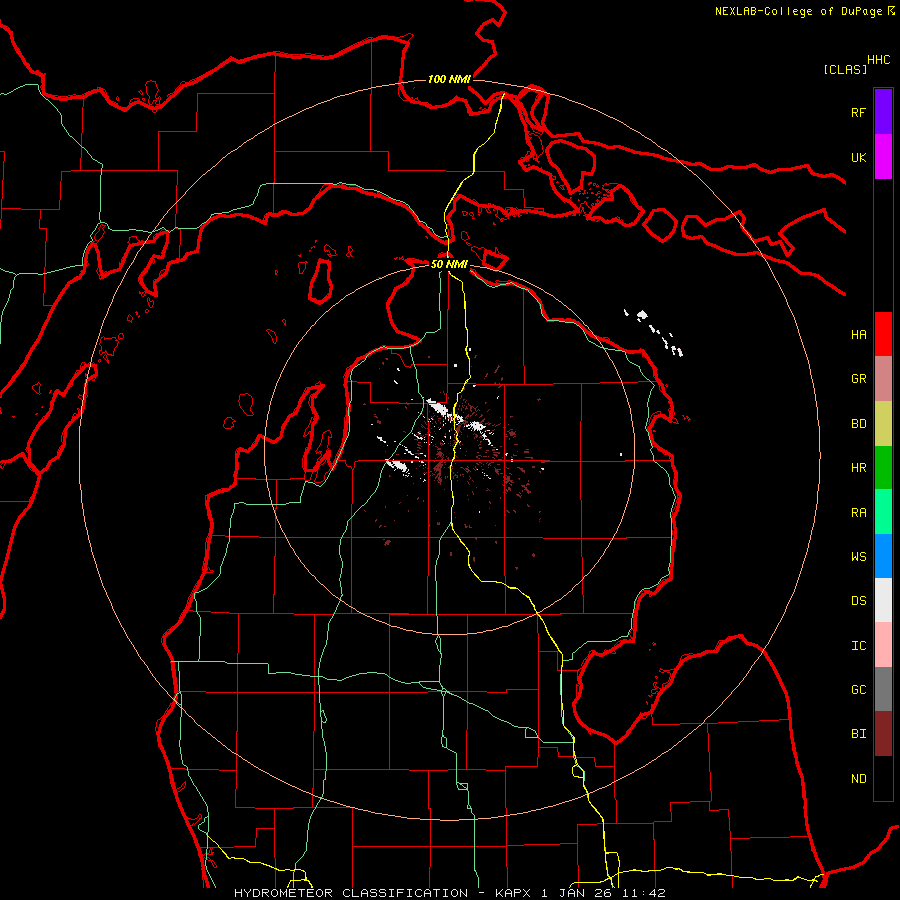
Task: Click the ND black legend block
Action: (883, 778)
